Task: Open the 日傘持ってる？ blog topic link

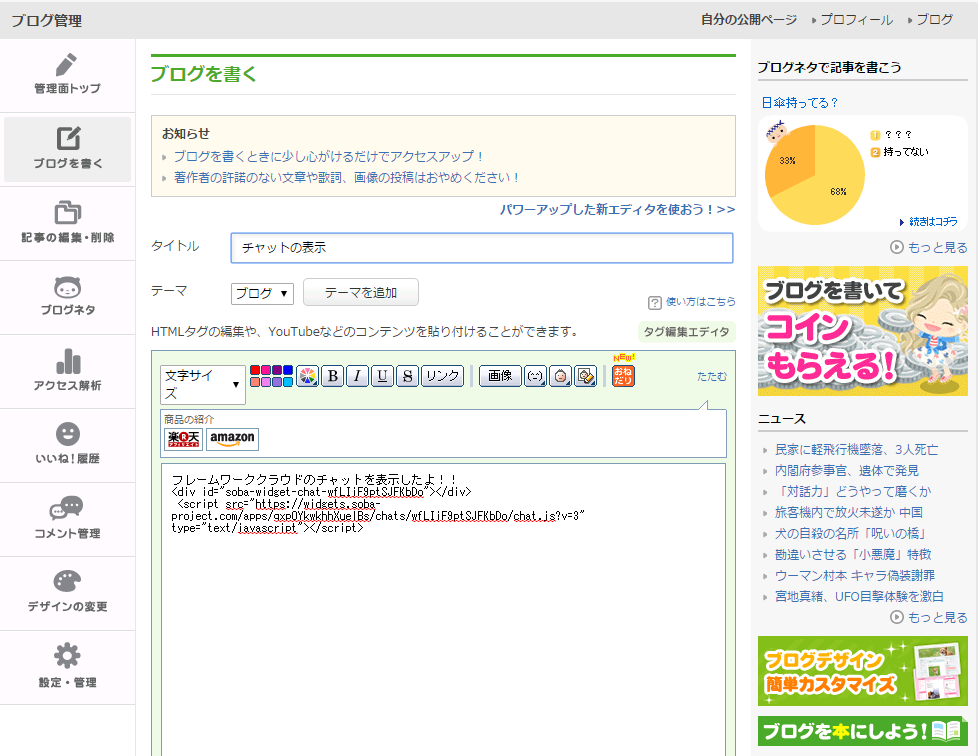Action: click(x=800, y=102)
